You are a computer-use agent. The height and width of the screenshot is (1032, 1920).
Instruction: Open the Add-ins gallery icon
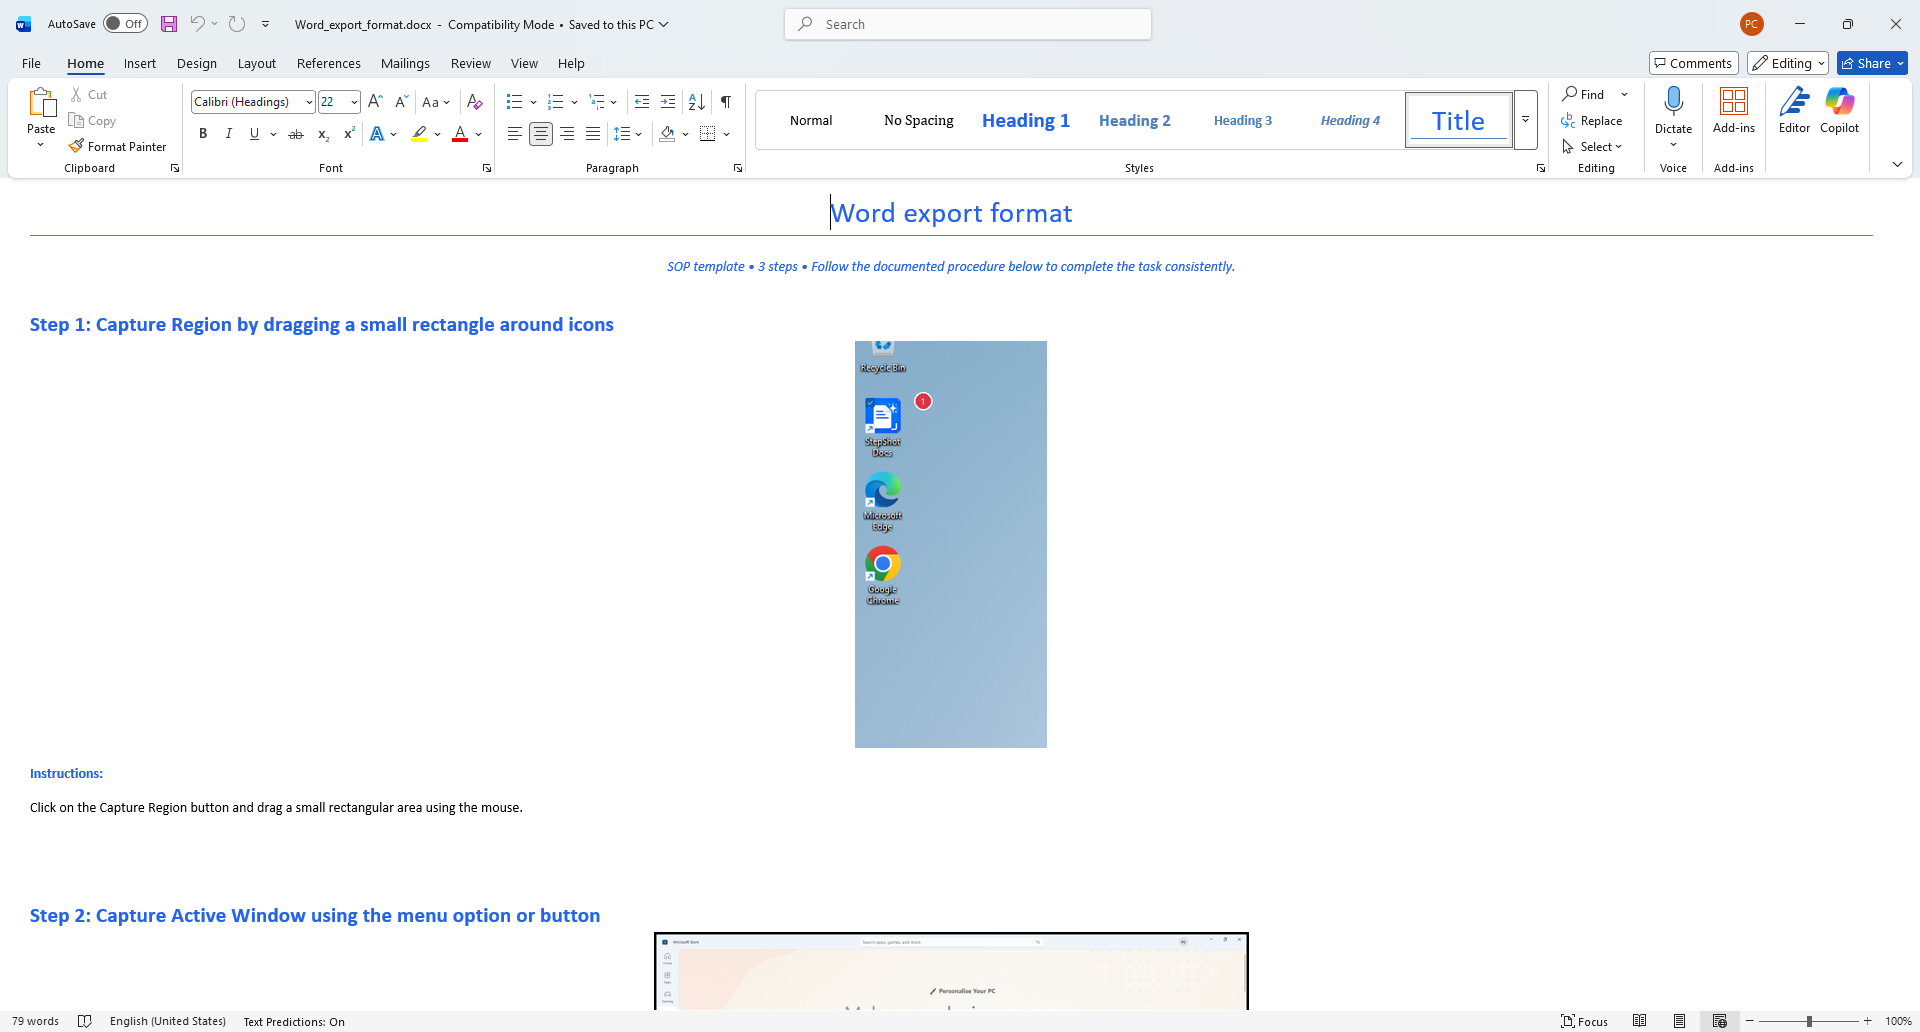click(x=1734, y=110)
